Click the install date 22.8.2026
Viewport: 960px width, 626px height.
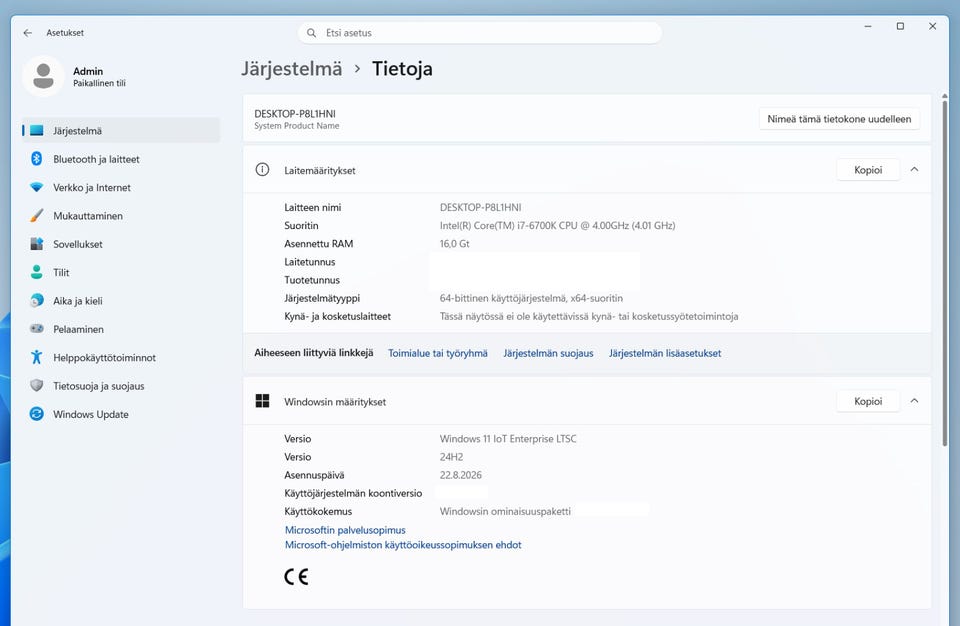(460, 475)
